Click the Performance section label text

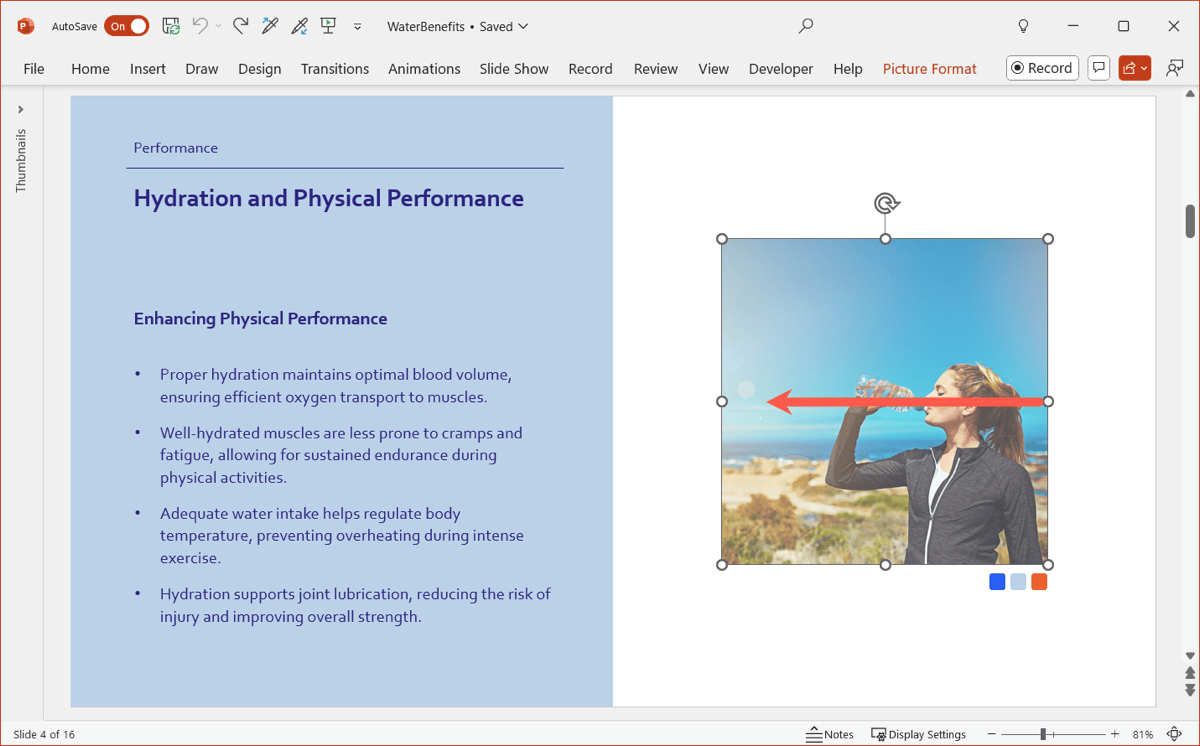[176, 148]
